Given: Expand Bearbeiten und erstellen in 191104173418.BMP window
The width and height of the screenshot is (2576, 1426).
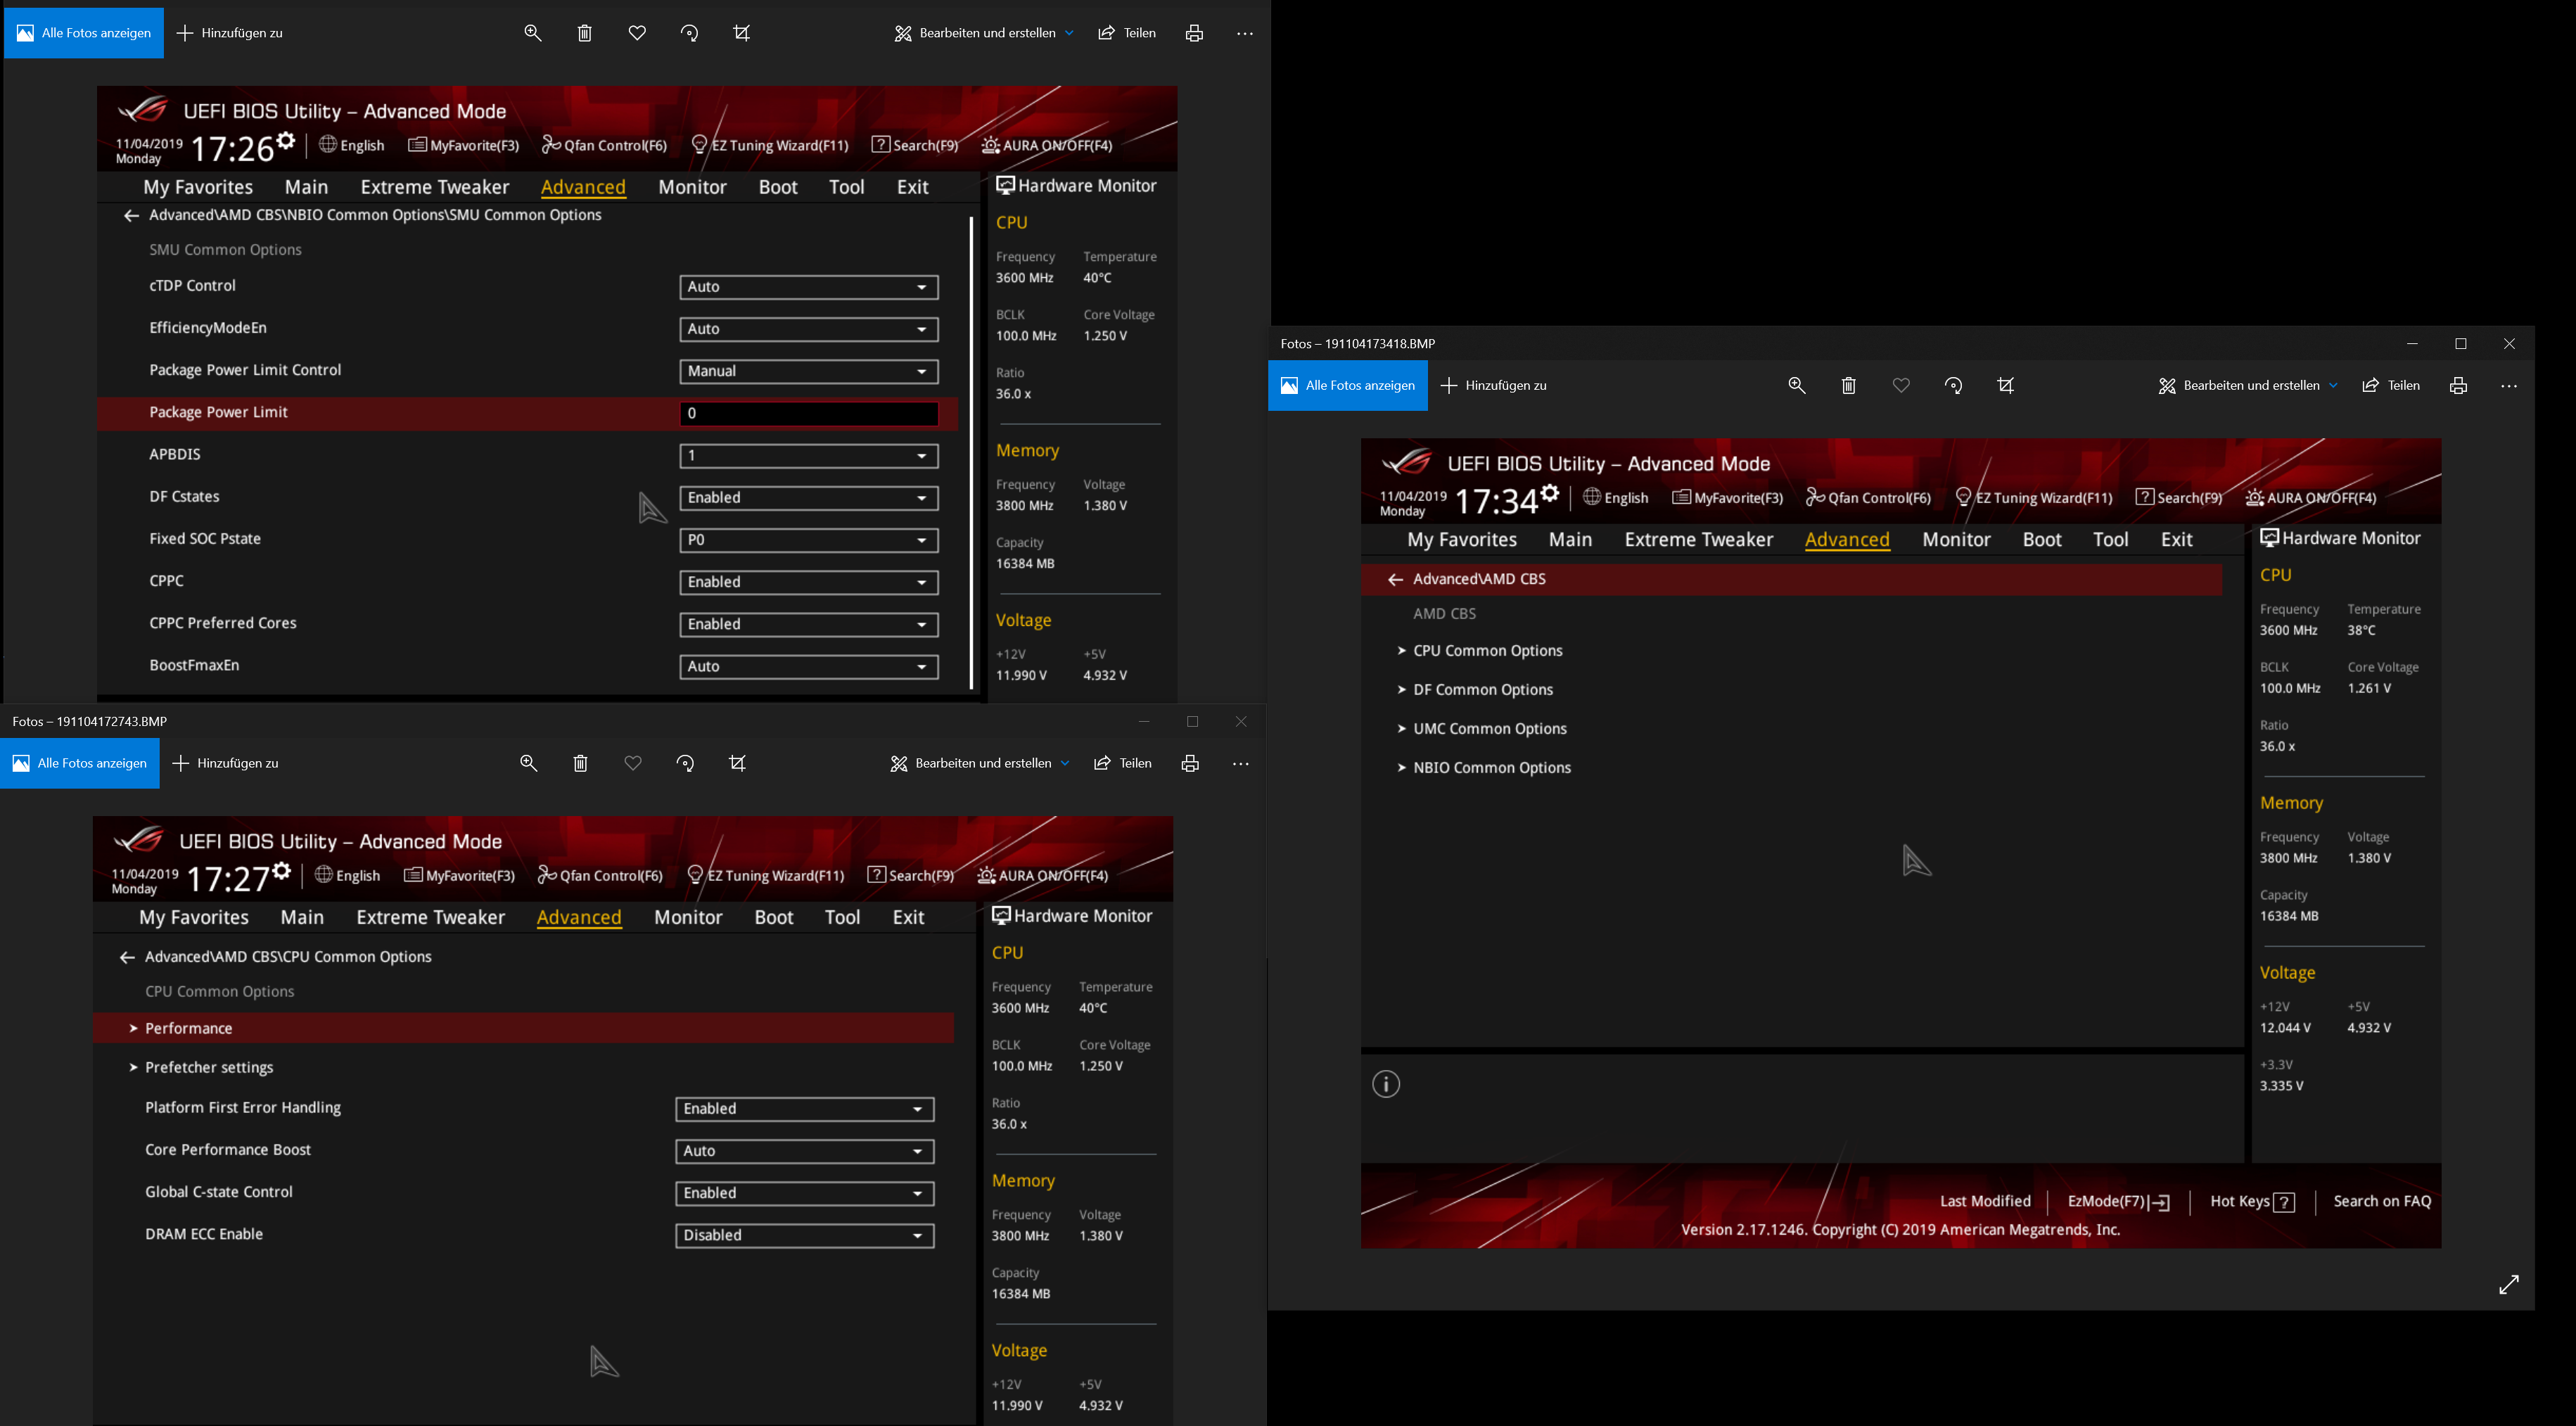Looking at the screenshot, I should (x=2248, y=385).
